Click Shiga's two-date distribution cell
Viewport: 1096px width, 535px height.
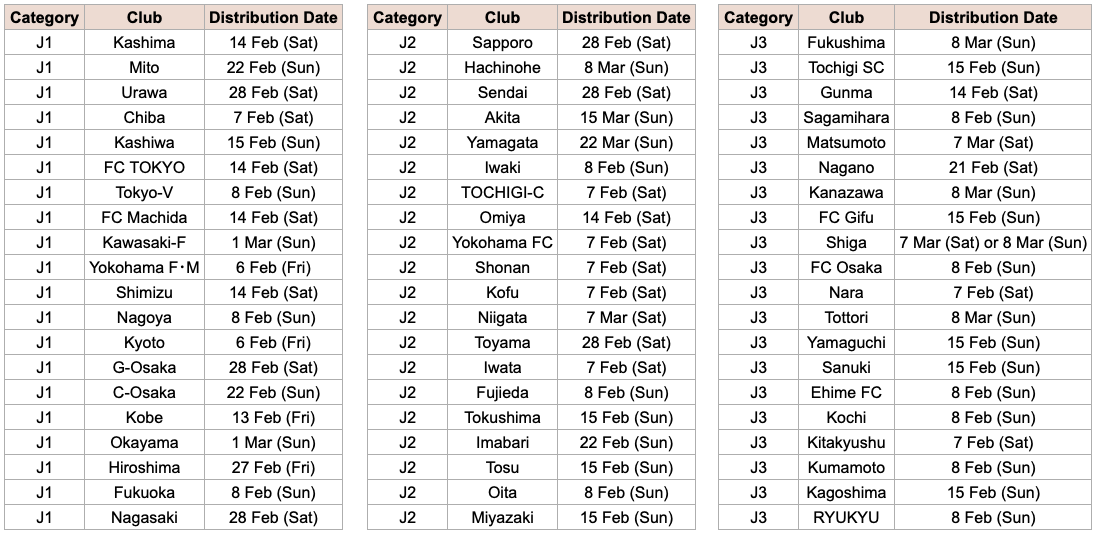click(x=993, y=243)
